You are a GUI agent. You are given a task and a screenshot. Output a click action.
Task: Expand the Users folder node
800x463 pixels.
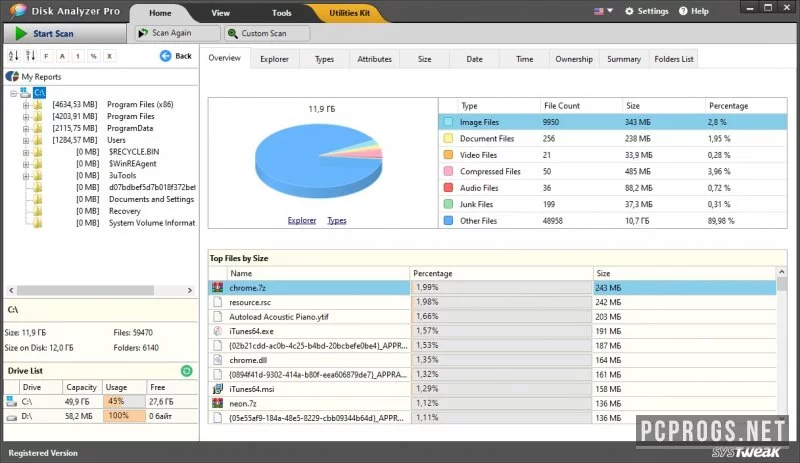[26, 140]
